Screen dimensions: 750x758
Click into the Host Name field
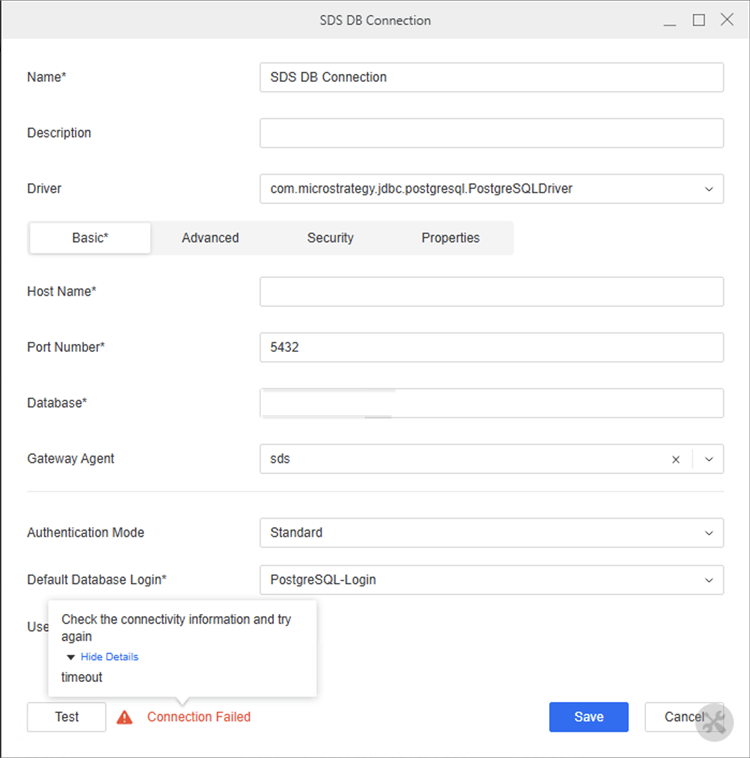point(491,291)
